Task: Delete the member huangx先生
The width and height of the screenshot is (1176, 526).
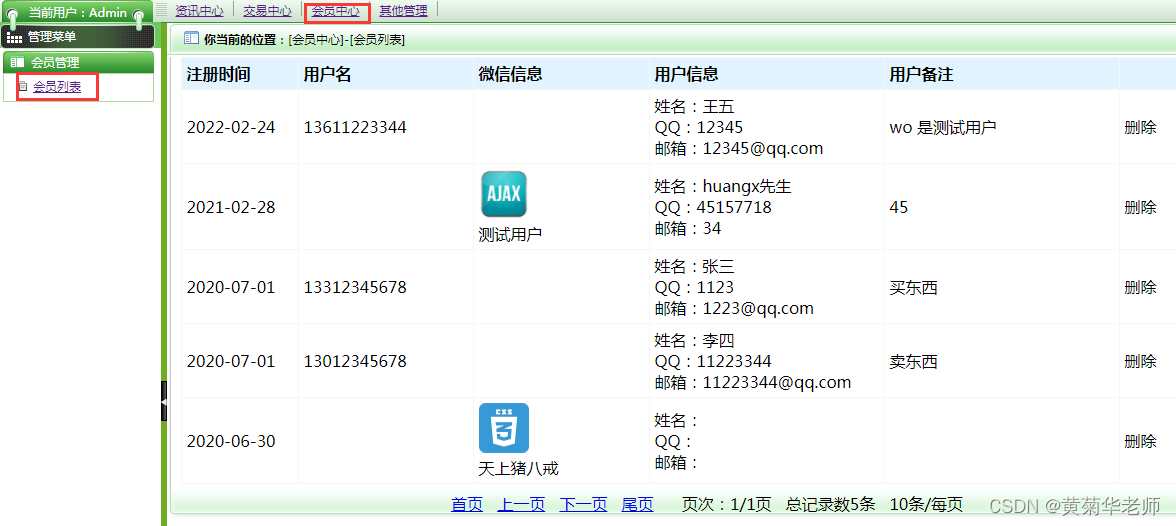Action: tap(1140, 207)
